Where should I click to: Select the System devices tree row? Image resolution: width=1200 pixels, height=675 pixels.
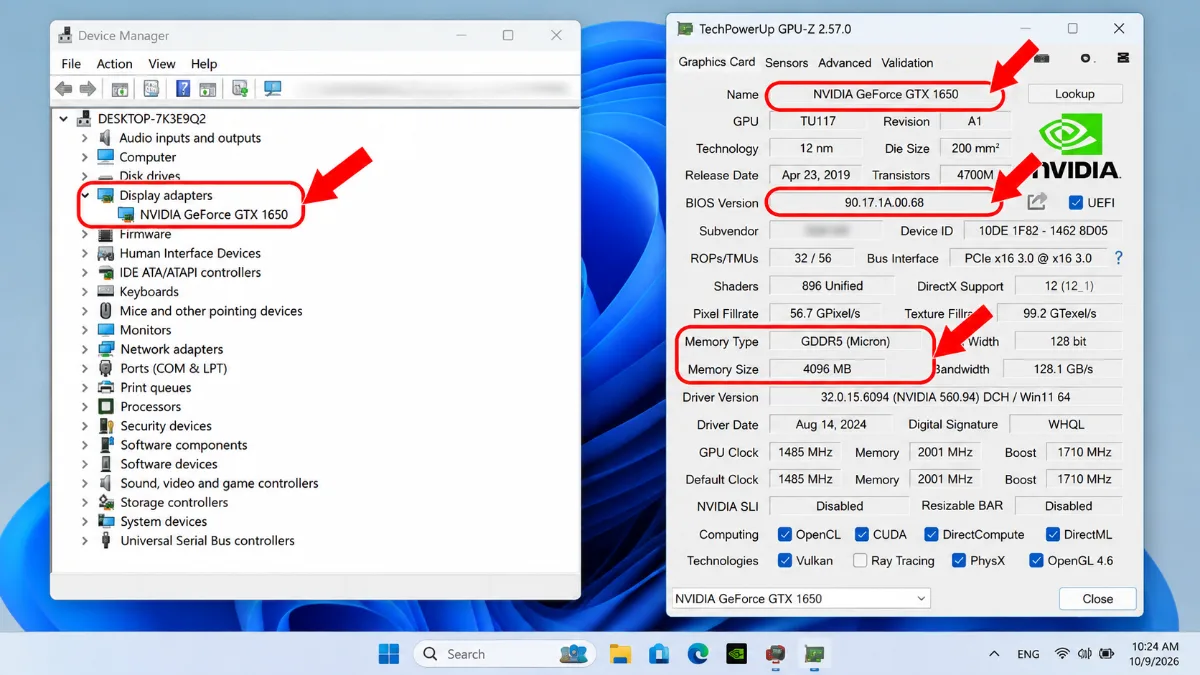point(164,522)
